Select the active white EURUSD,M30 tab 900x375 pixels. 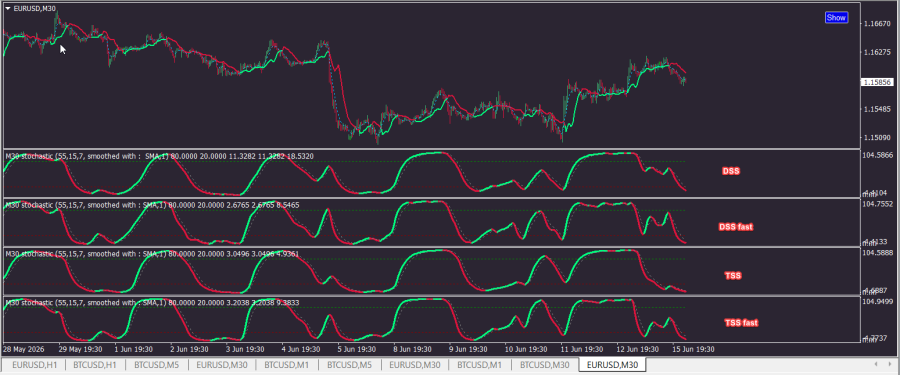(612, 364)
